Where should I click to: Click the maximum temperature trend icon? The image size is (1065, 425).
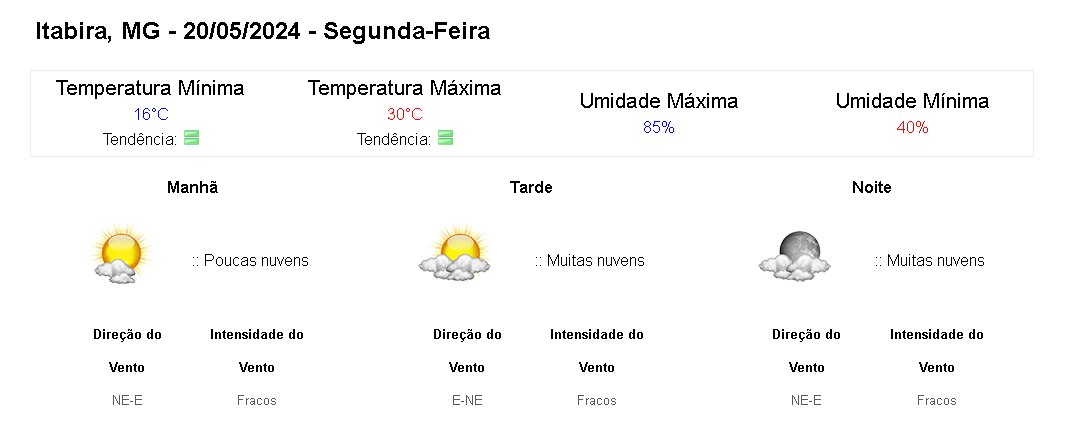tap(446, 138)
